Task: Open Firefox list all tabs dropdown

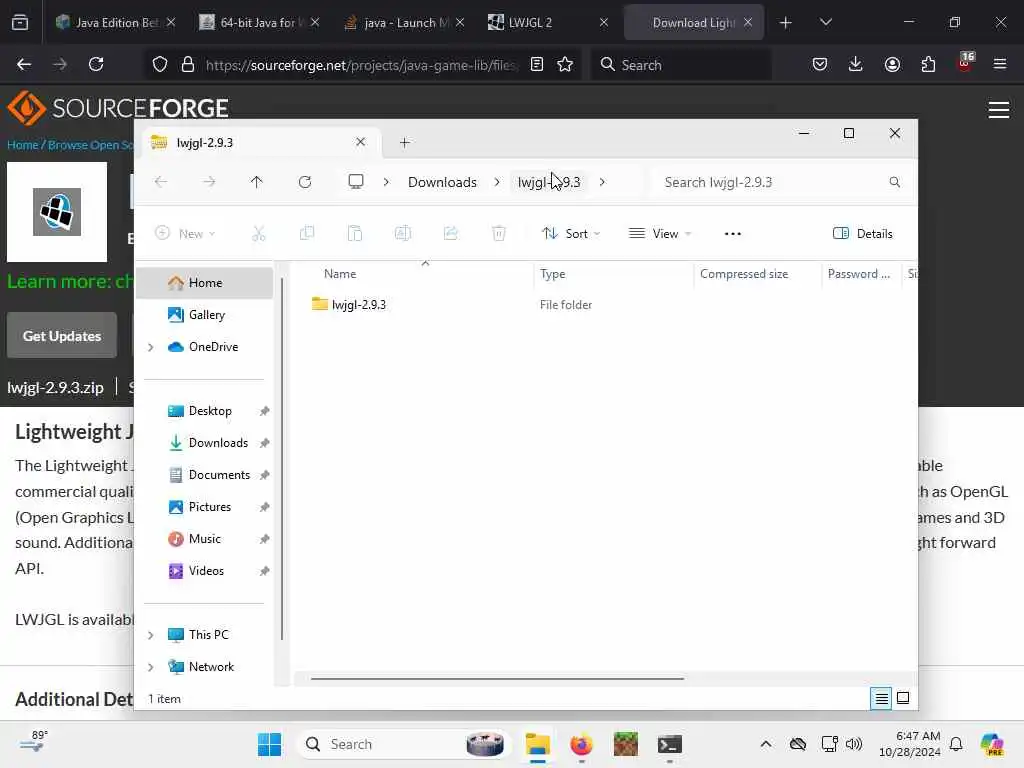Action: click(825, 22)
